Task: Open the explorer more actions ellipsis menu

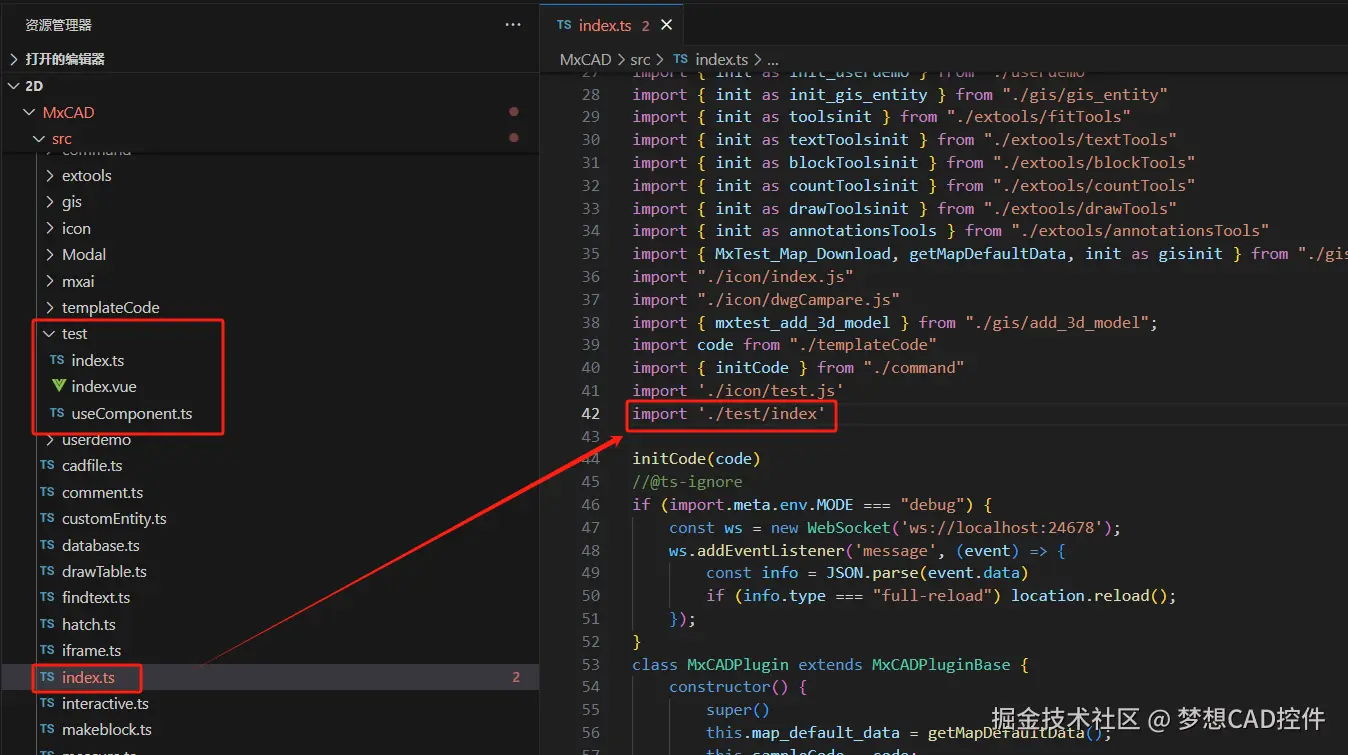Action: pos(513,25)
